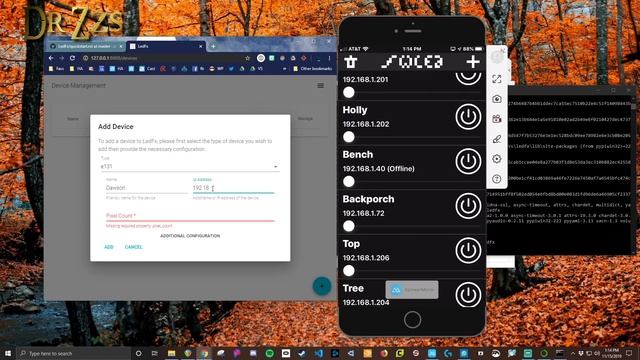Click the browser forward arrow

(62, 58)
